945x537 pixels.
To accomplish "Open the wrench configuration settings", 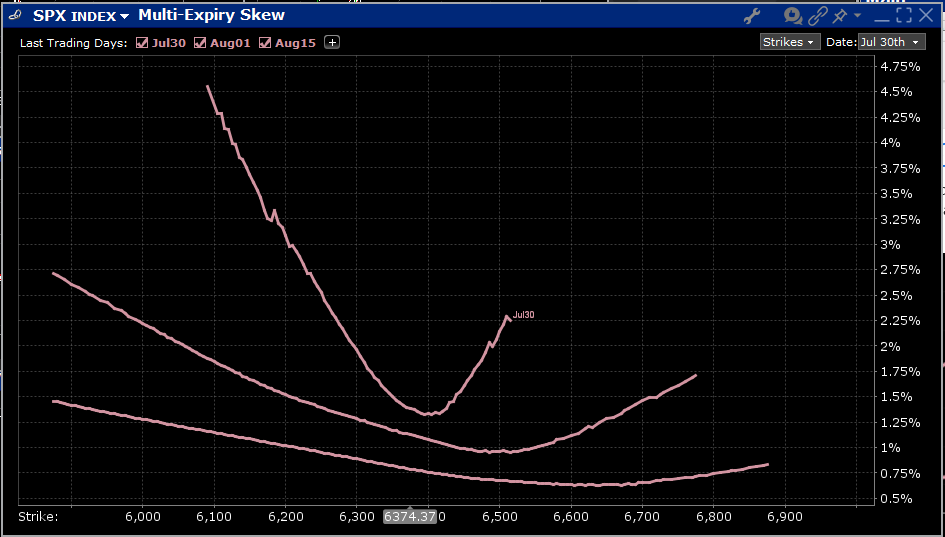I will [x=753, y=15].
